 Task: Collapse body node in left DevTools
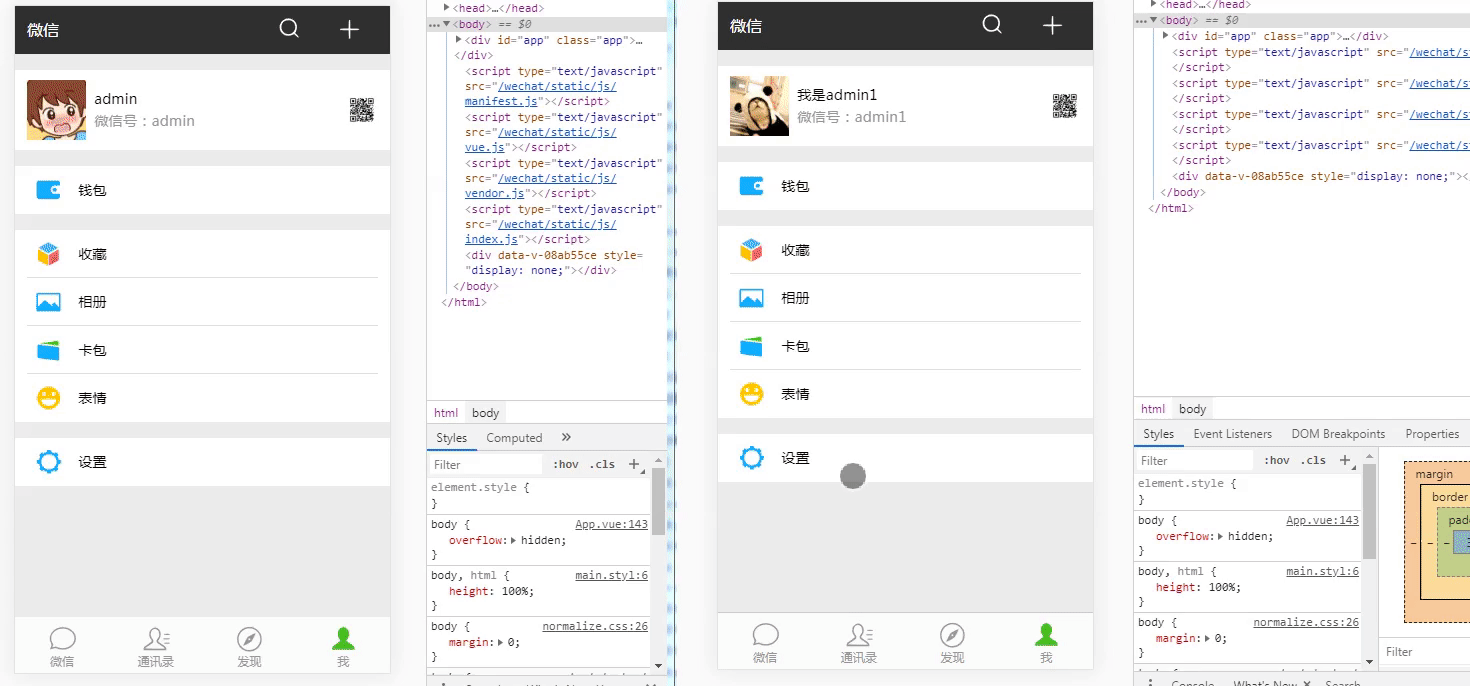(447, 23)
